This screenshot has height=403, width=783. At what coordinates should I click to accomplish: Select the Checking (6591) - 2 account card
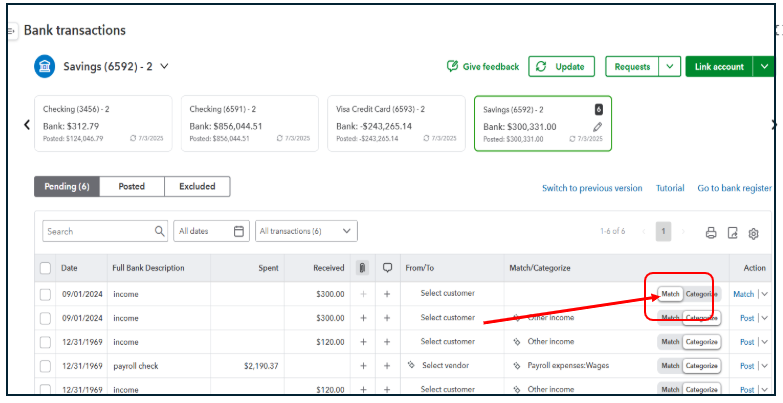point(250,123)
